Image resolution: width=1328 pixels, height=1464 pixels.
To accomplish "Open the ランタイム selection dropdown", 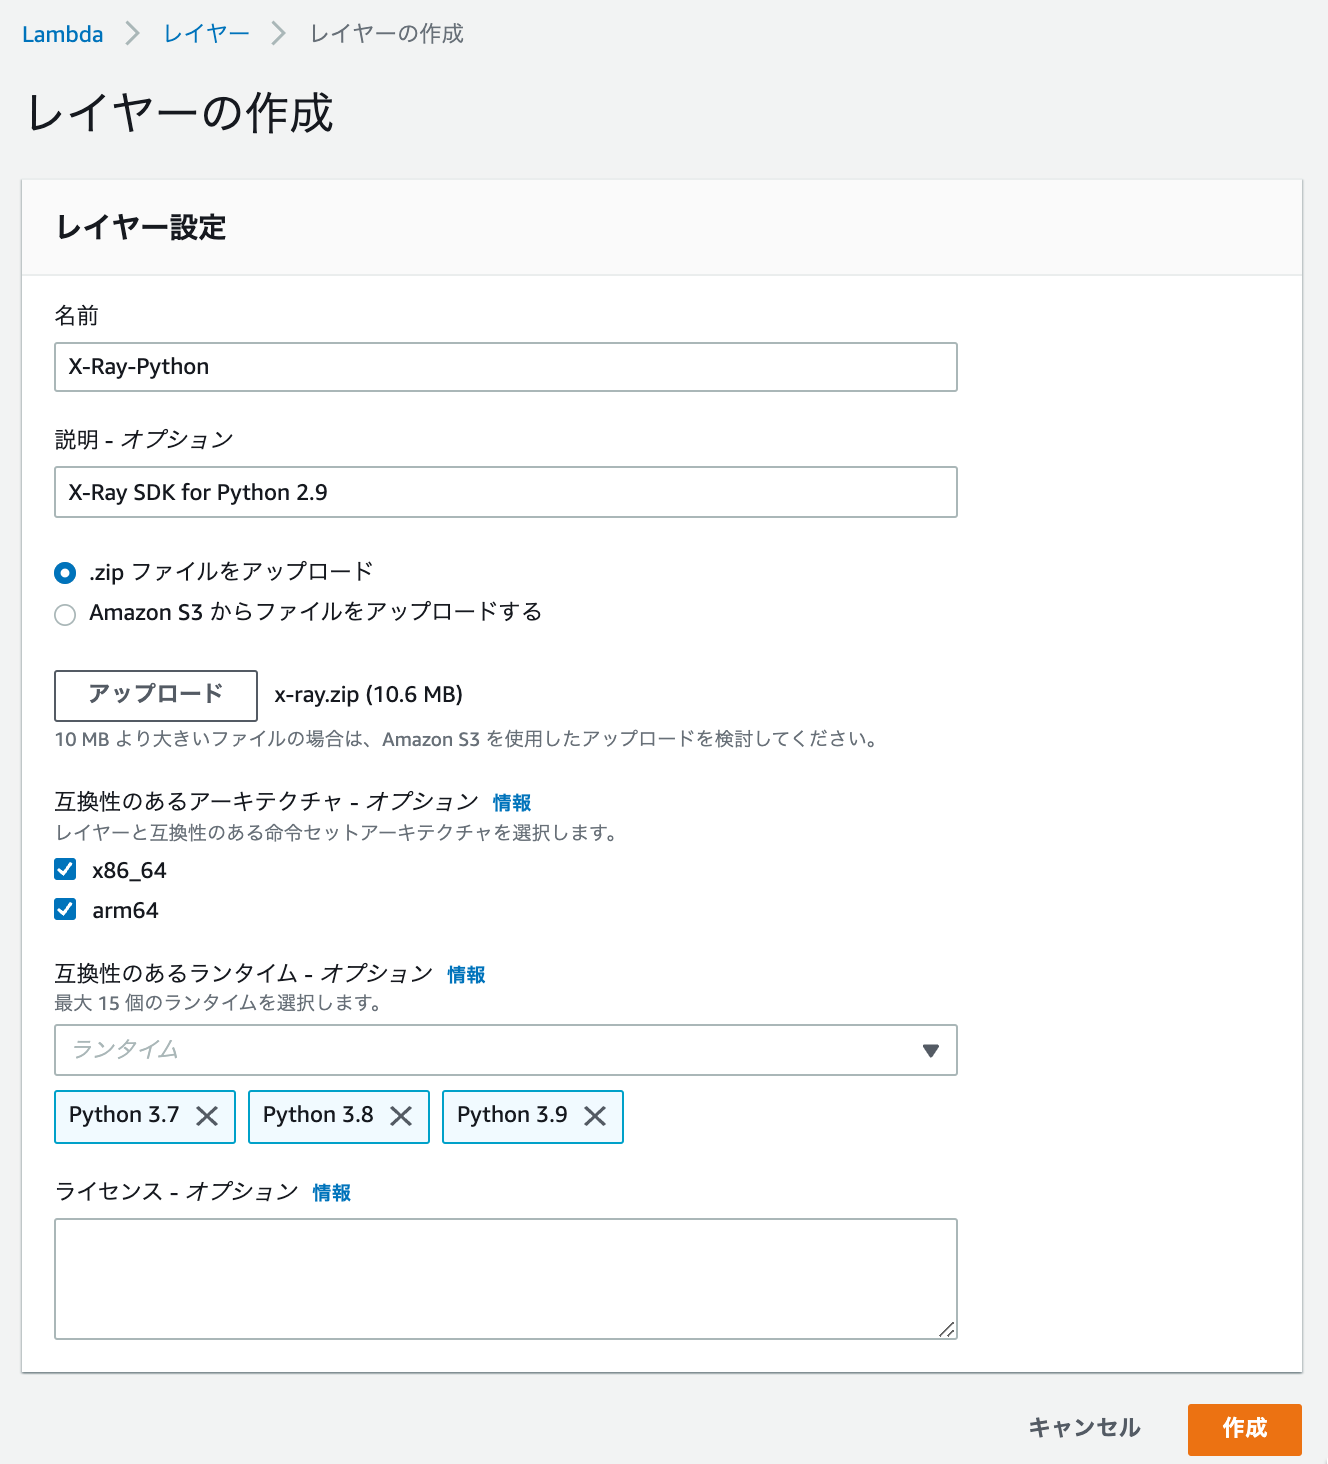I will [x=506, y=1050].
